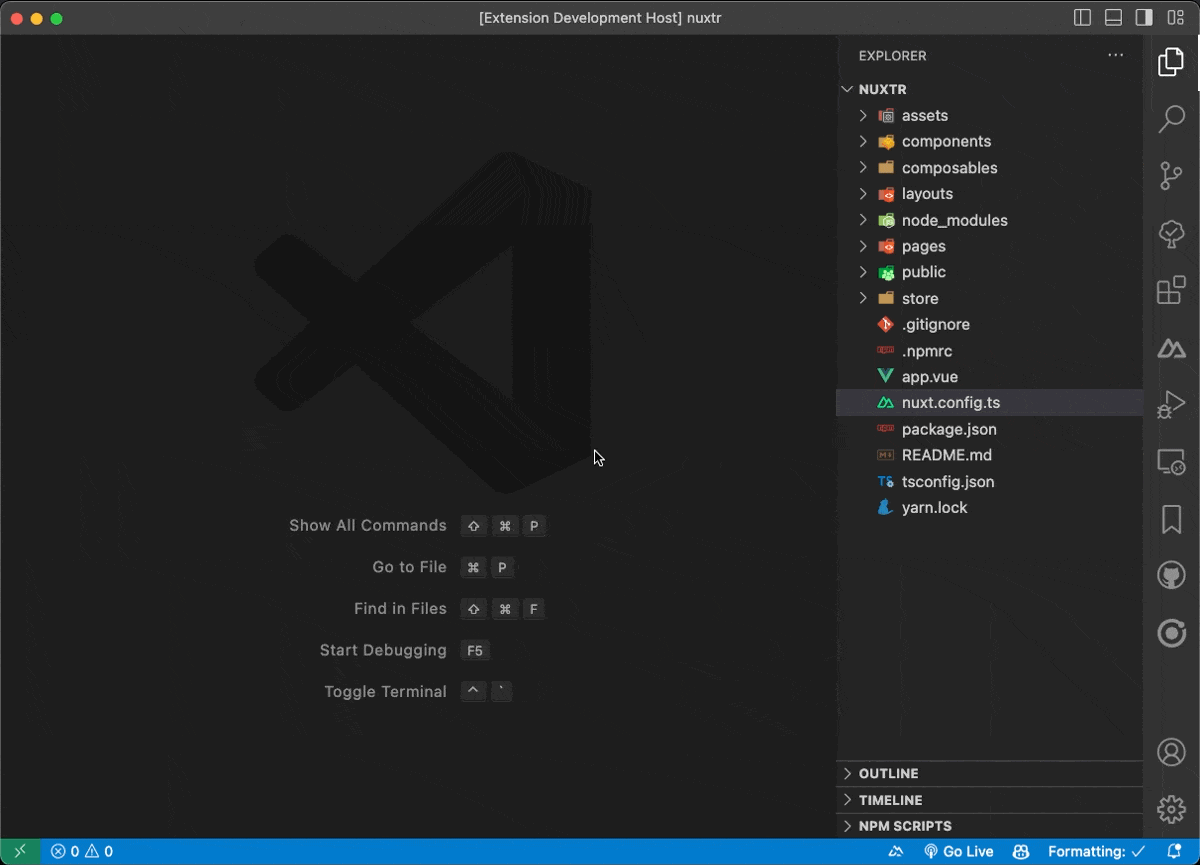Open the README.md file

[x=989, y=455]
